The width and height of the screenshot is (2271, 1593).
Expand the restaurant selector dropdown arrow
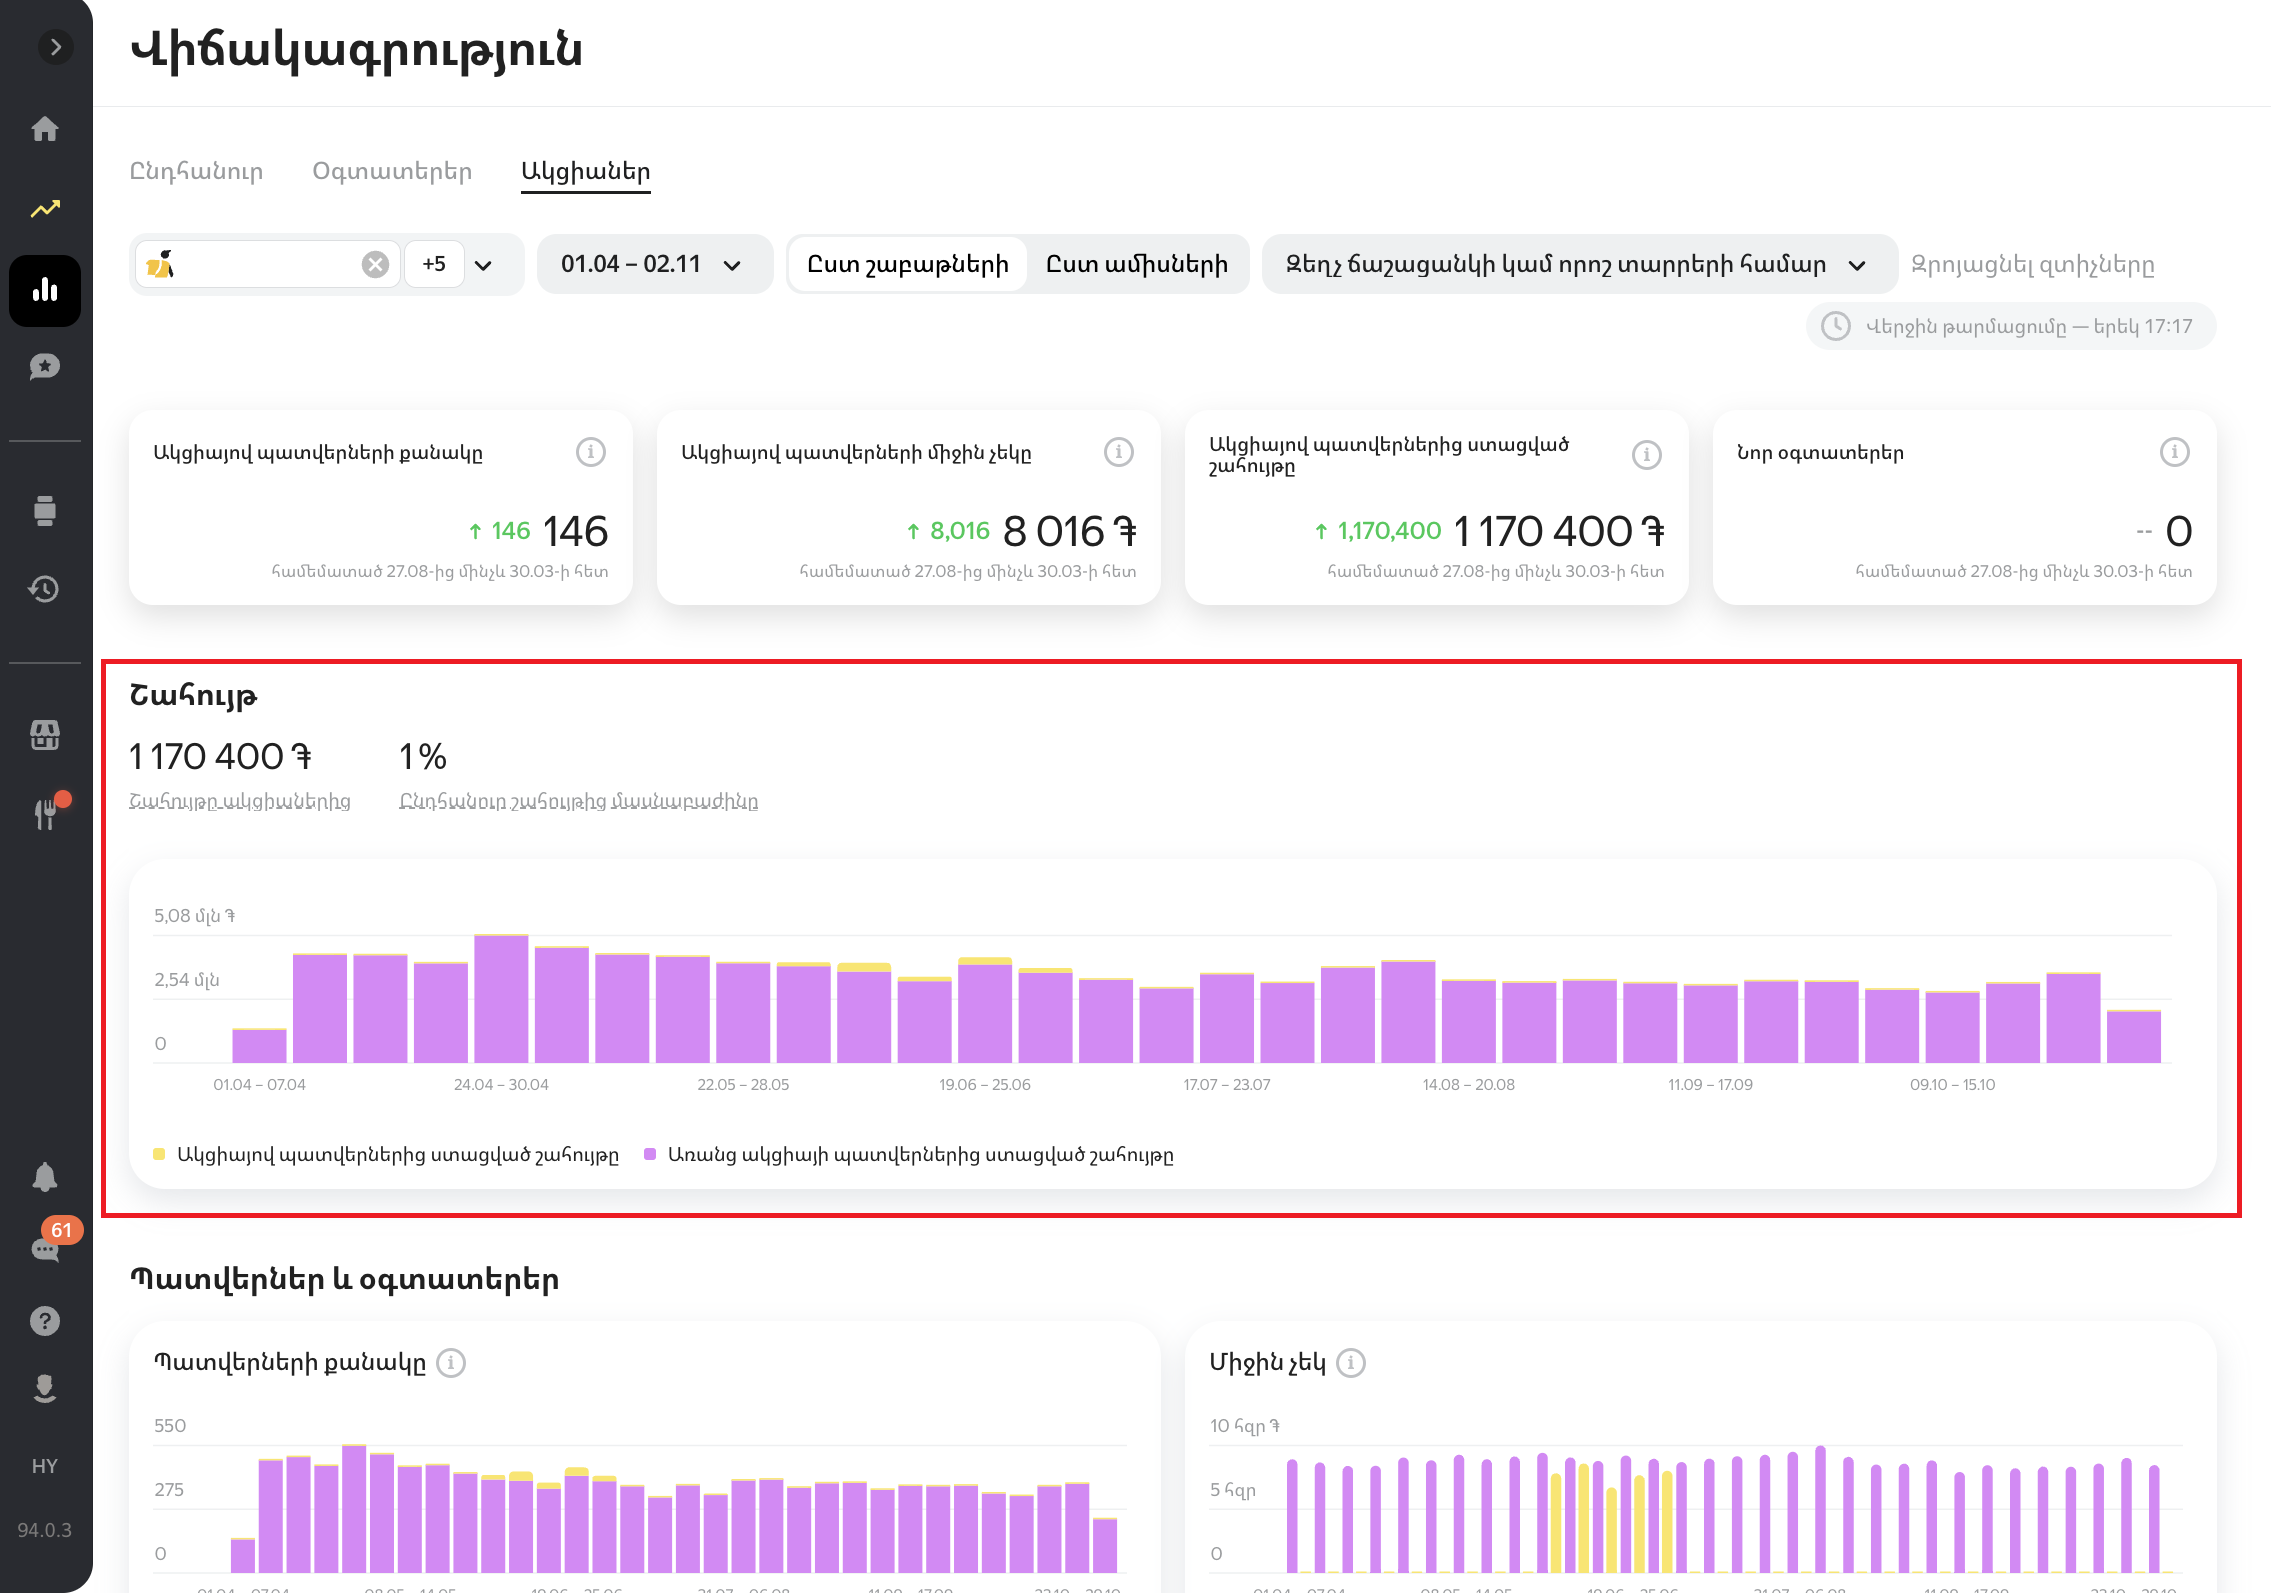coord(484,265)
